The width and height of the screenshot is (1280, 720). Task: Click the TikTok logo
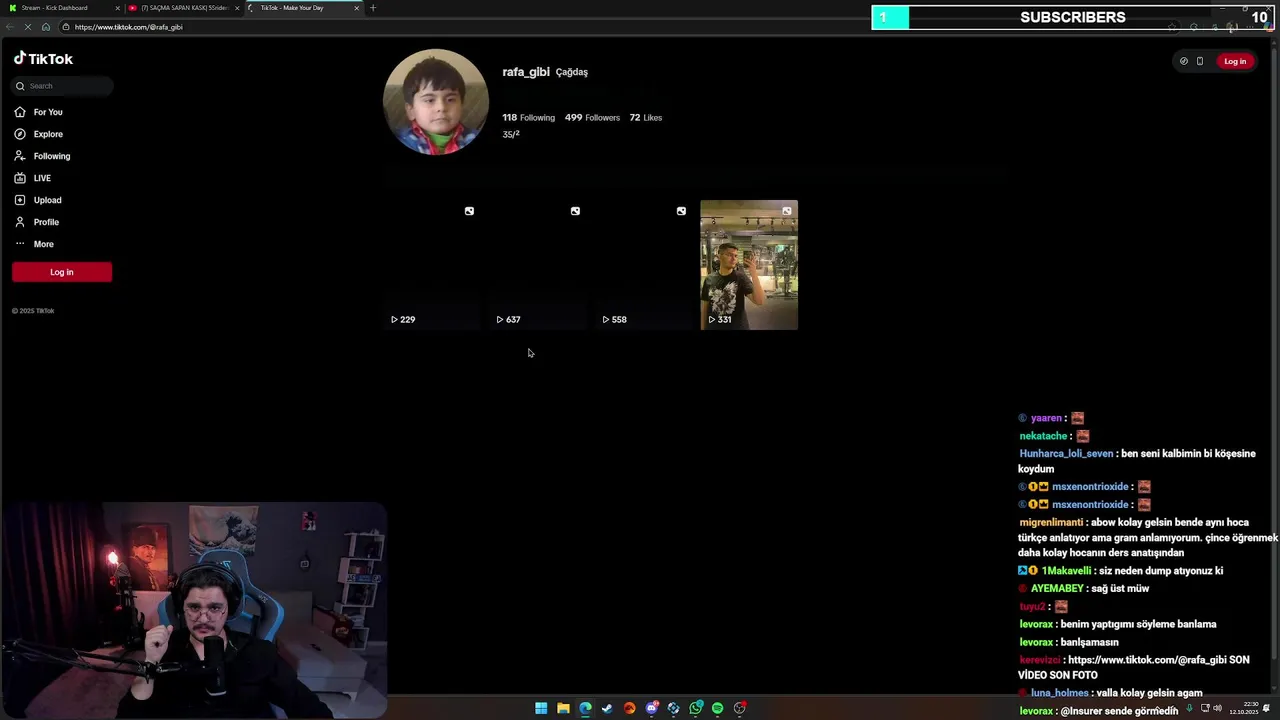(x=43, y=59)
